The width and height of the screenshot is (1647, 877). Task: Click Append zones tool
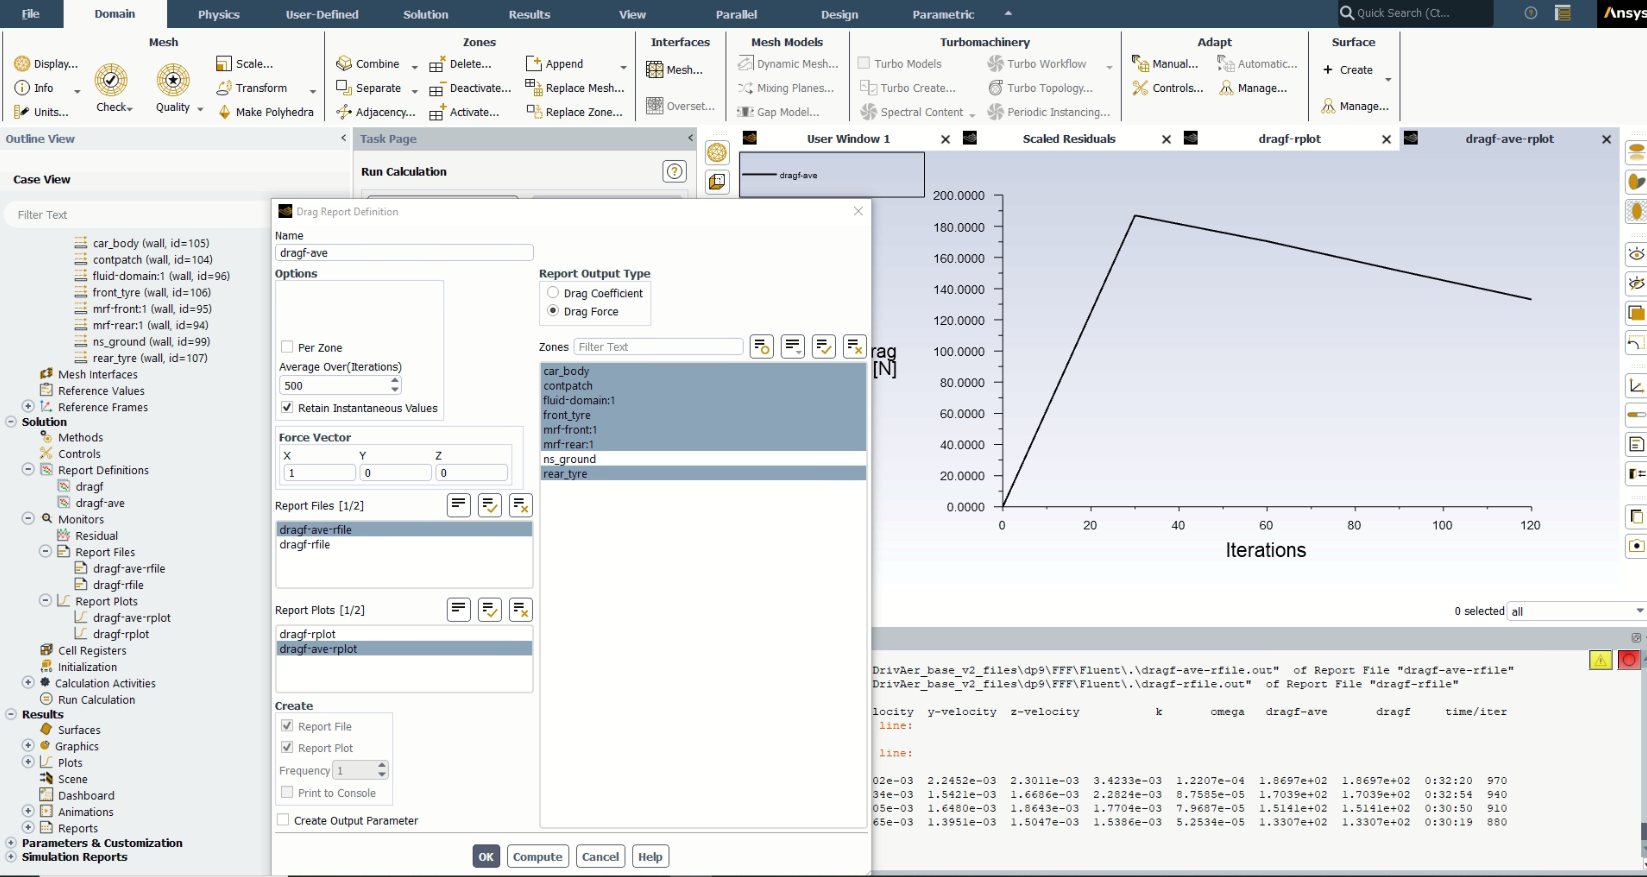(x=555, y=64)
